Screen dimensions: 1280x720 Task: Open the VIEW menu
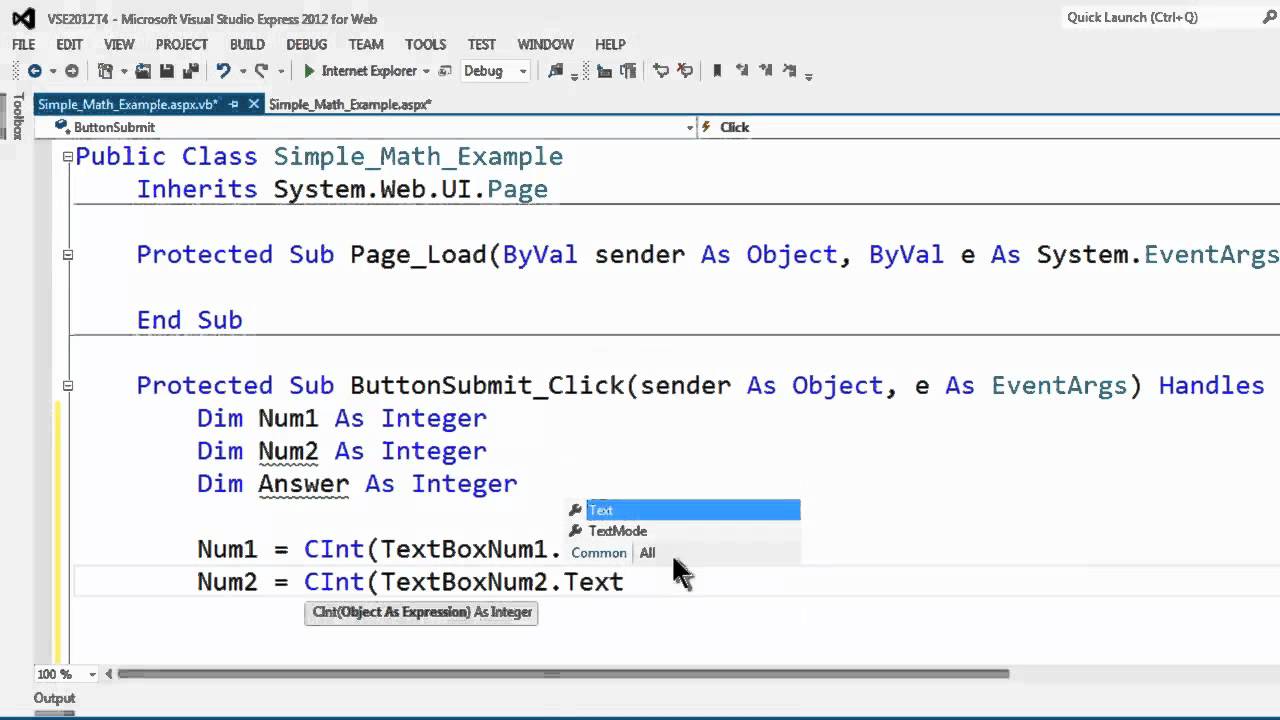(x=119, y=44)
